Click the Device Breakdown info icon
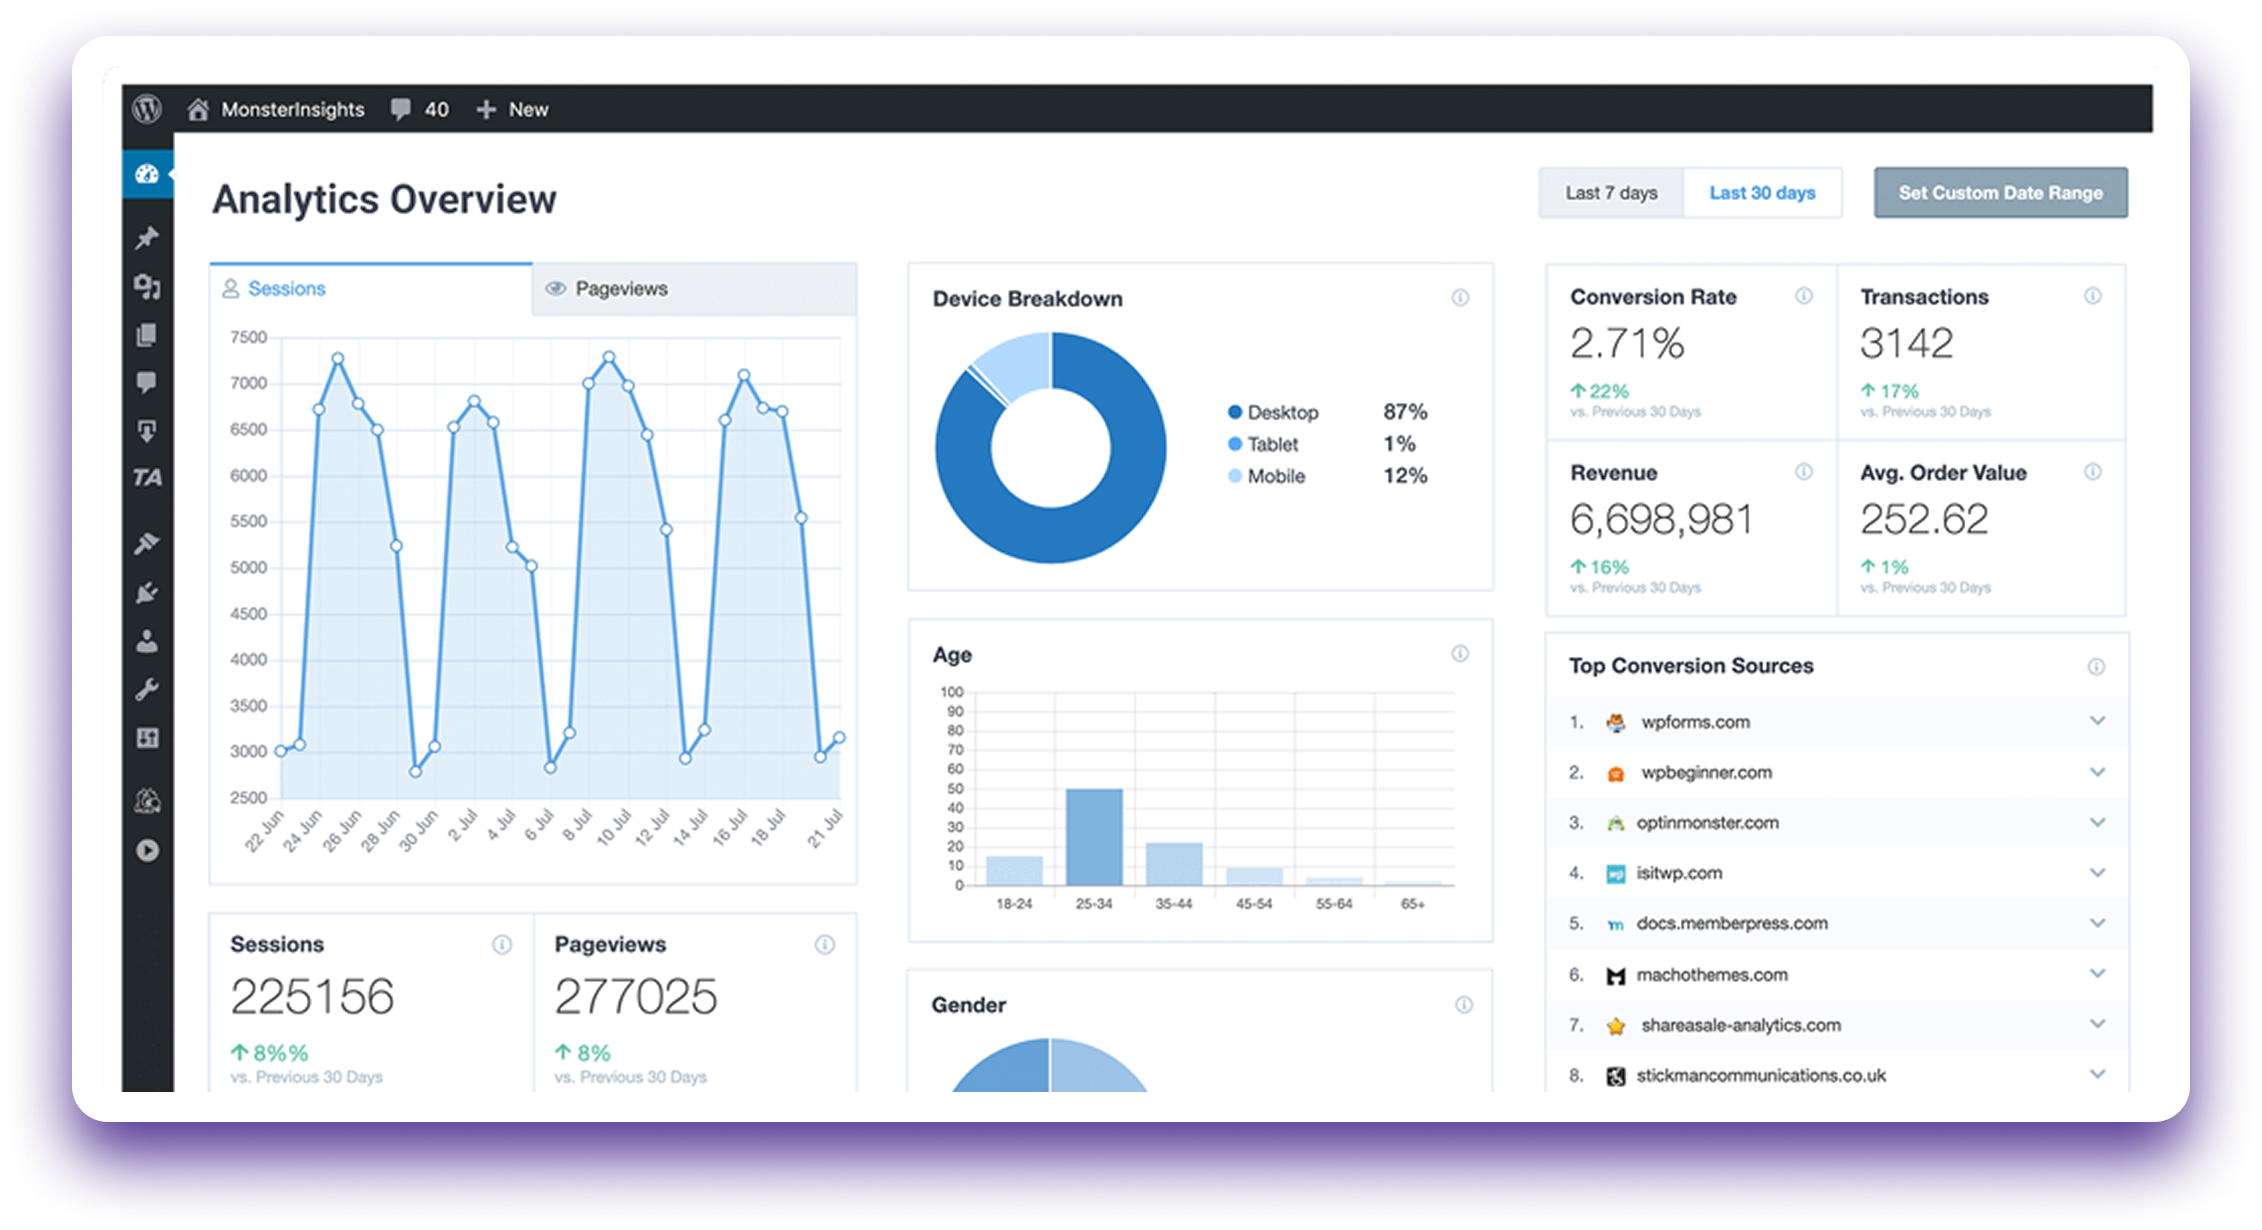 click(1460, 298)
